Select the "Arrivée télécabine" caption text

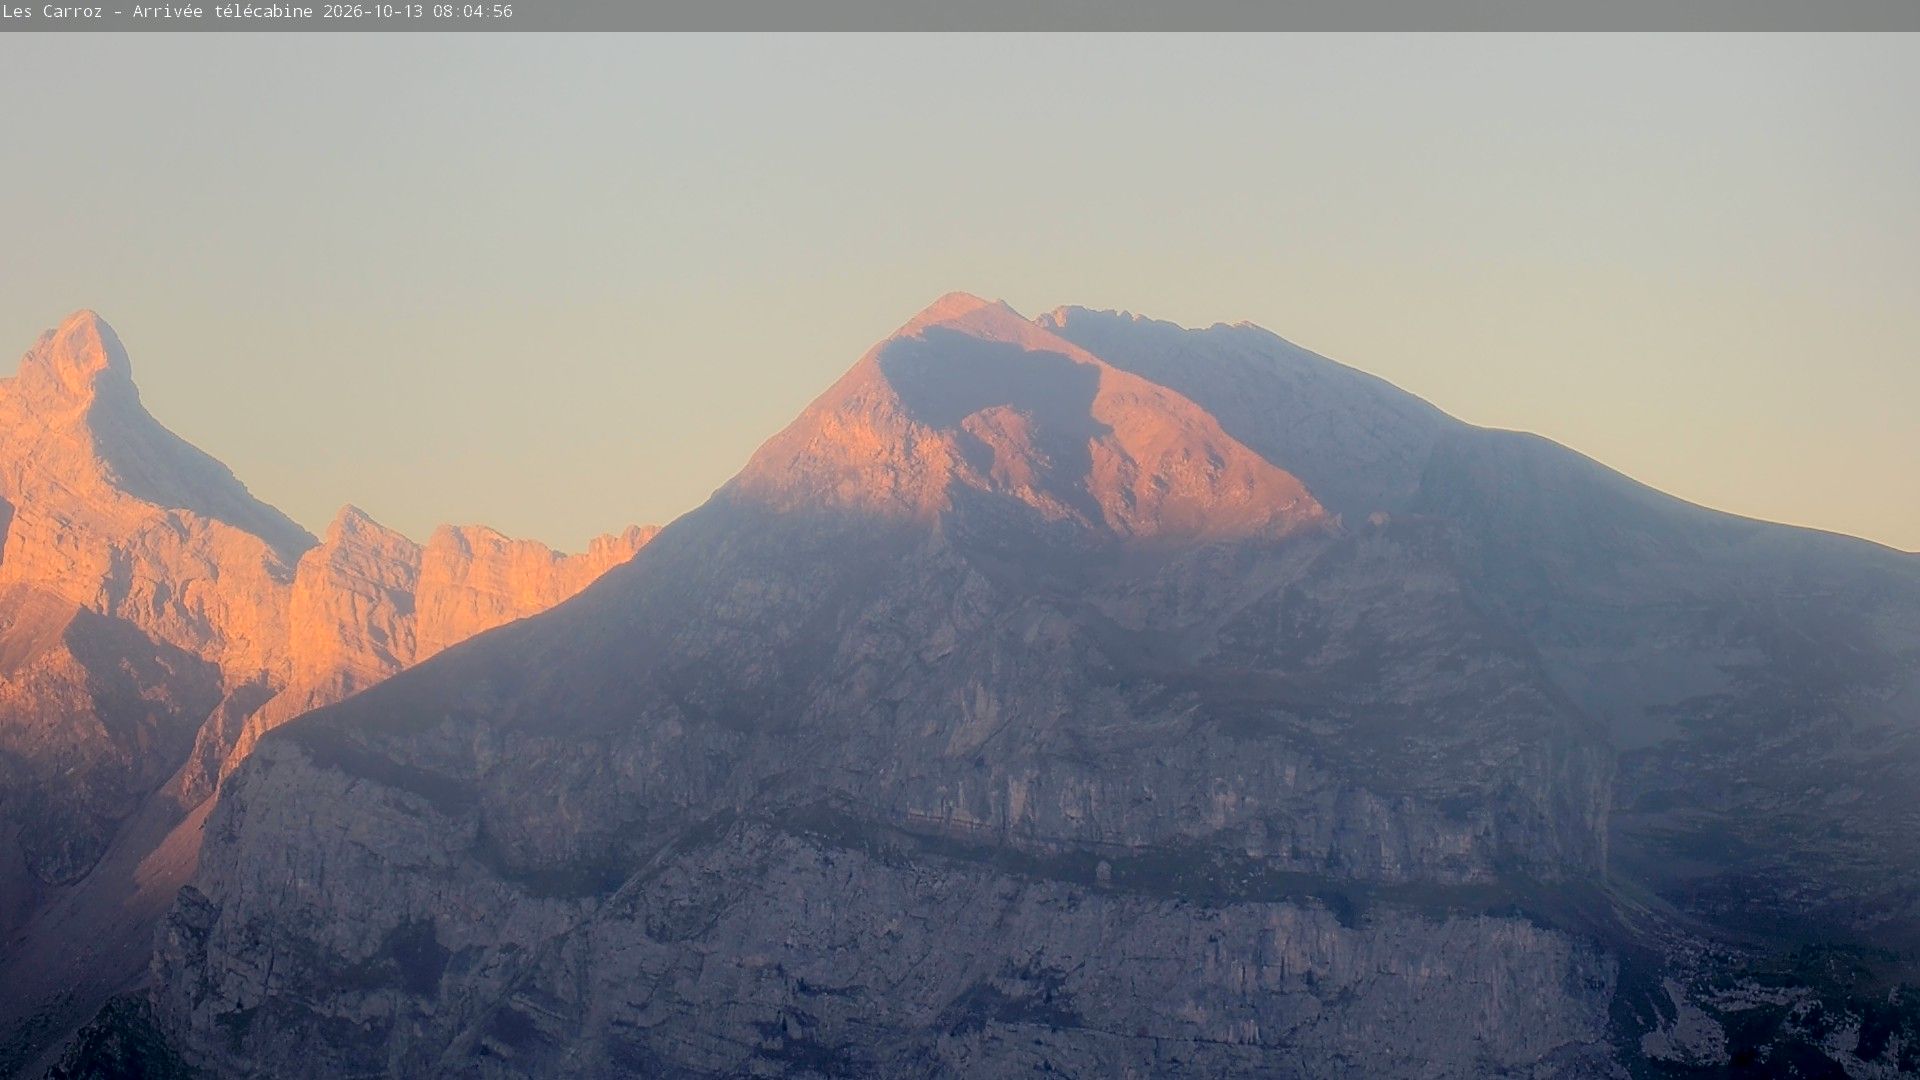point(223,12)
